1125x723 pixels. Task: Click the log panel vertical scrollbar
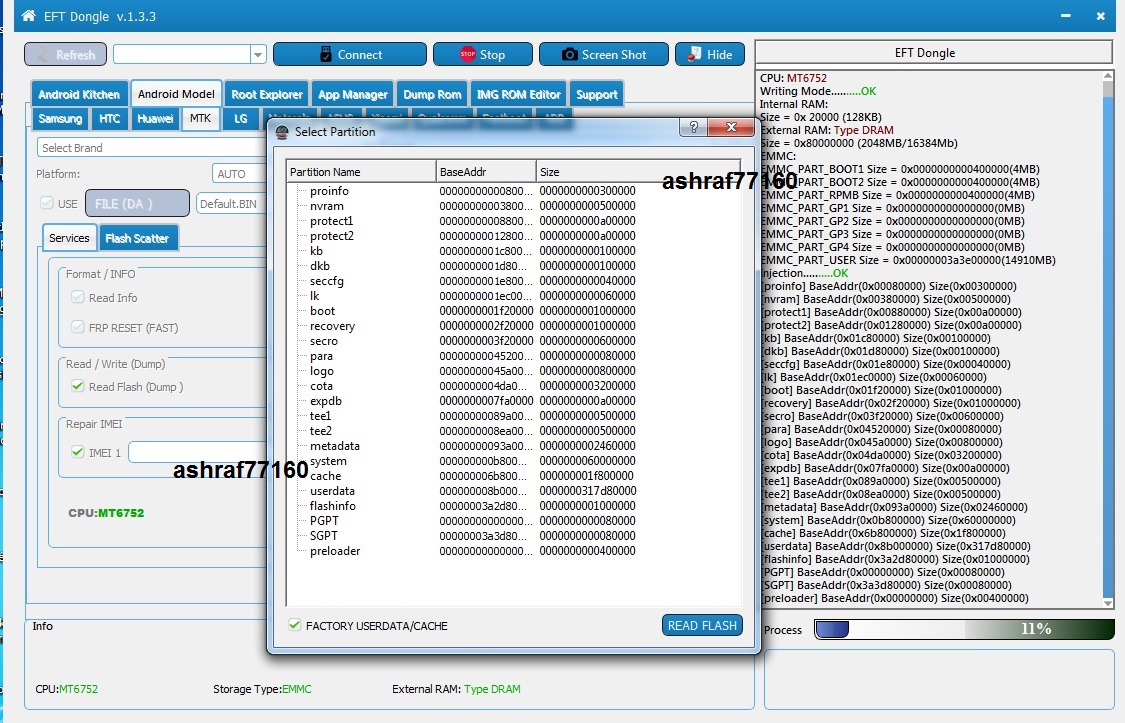pos(1108,340)
